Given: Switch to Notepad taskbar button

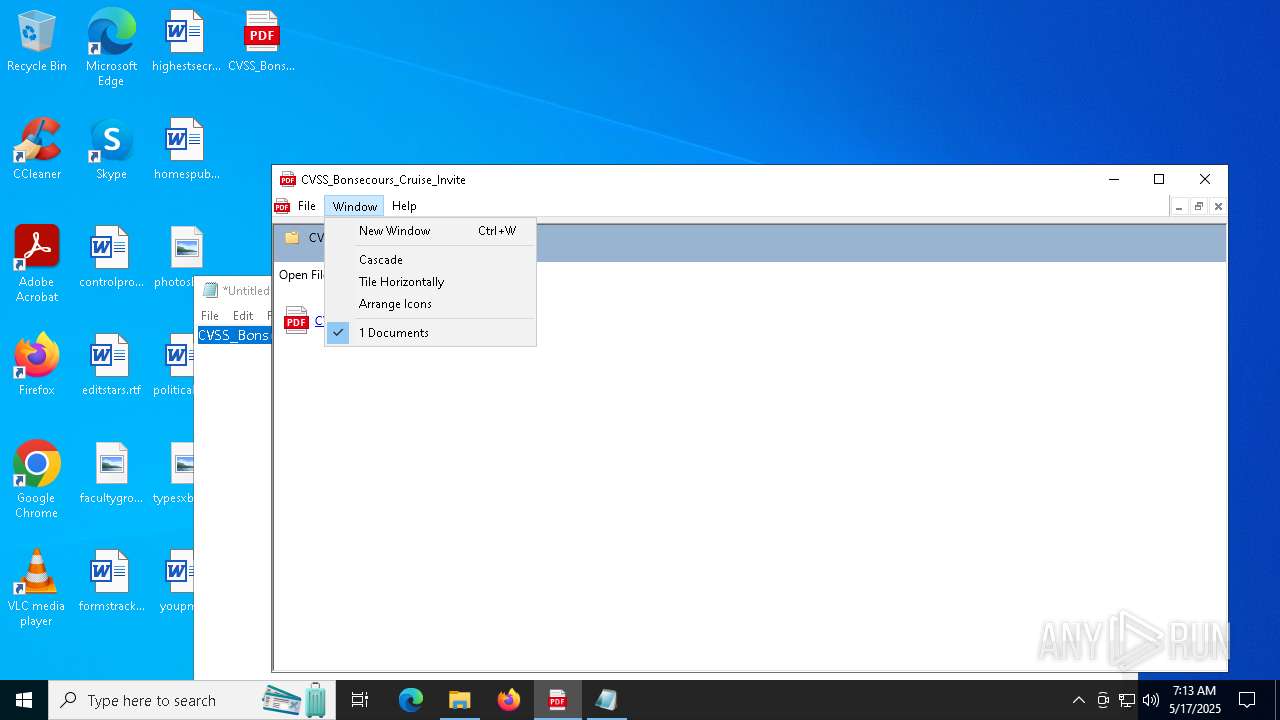Looking at the screenshot, I should coord(607,700).
